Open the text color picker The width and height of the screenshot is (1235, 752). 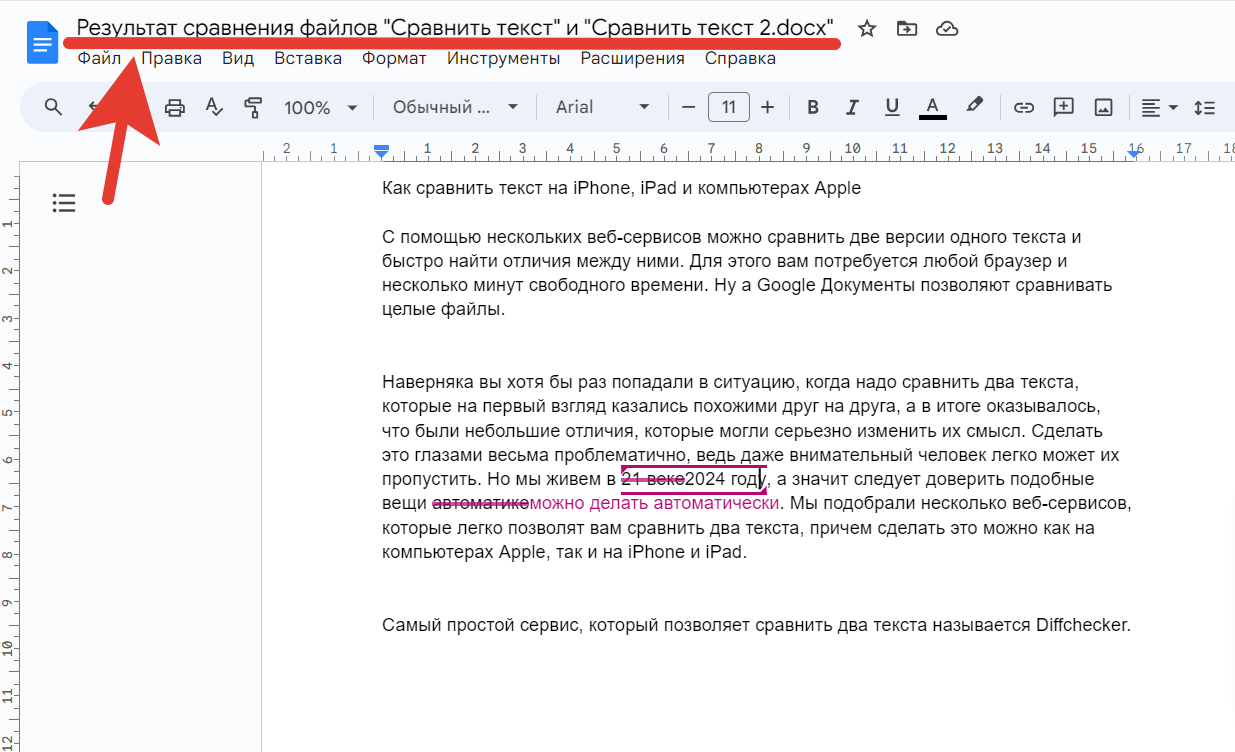pos(932,107)
